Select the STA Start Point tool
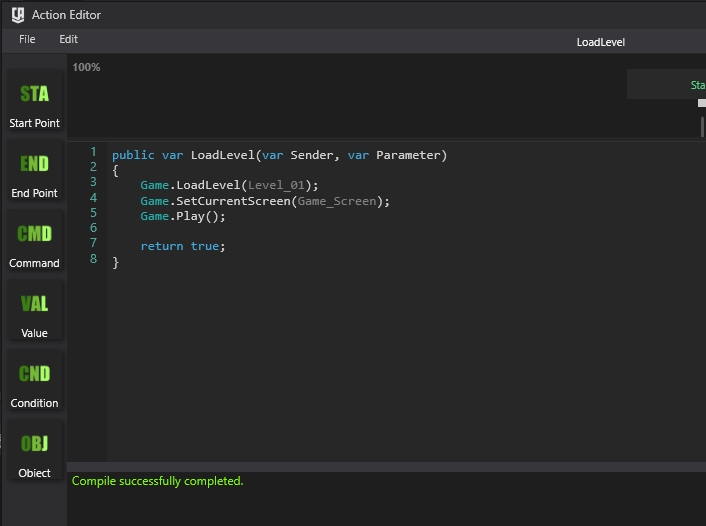Viewport: 706px width, 526px height. pyautogui.click(x=34, y=104)
